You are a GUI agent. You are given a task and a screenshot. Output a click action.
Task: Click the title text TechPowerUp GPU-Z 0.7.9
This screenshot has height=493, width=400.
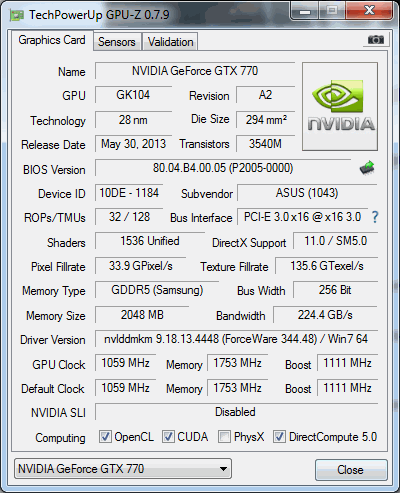coord(99,15)
